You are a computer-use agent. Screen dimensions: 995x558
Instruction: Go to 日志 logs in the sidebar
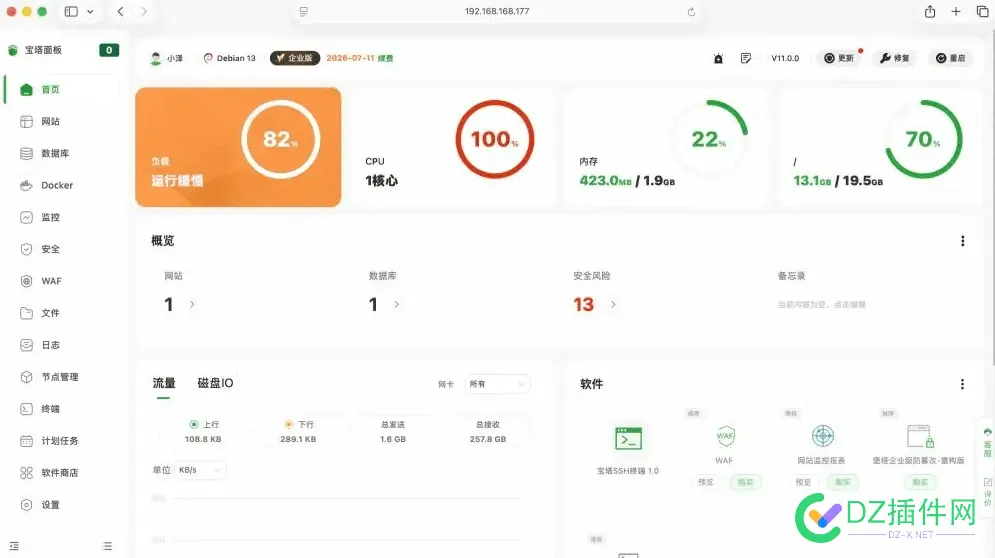pyautogui.click(x=39, y=345)
